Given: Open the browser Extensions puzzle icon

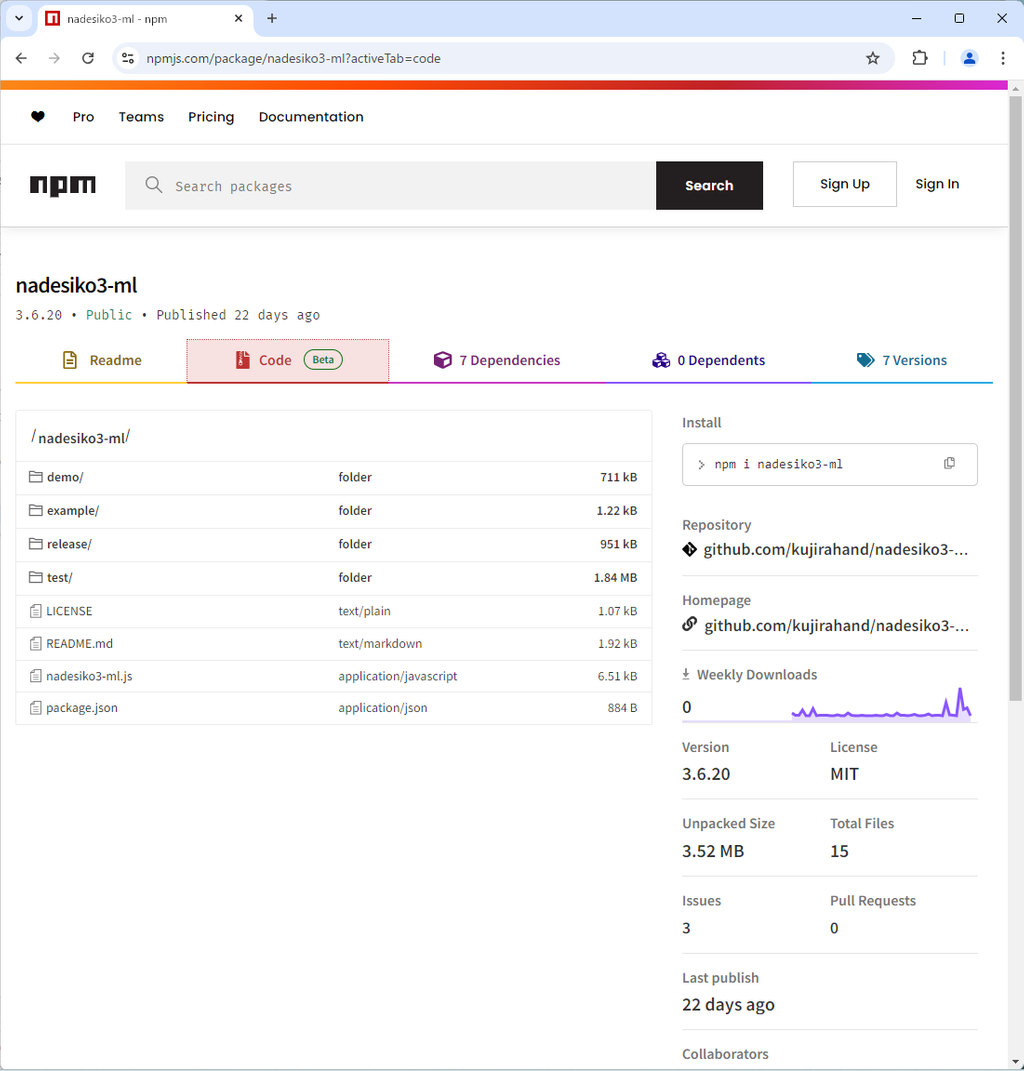Looking at the screenshot, I should 920,58.
